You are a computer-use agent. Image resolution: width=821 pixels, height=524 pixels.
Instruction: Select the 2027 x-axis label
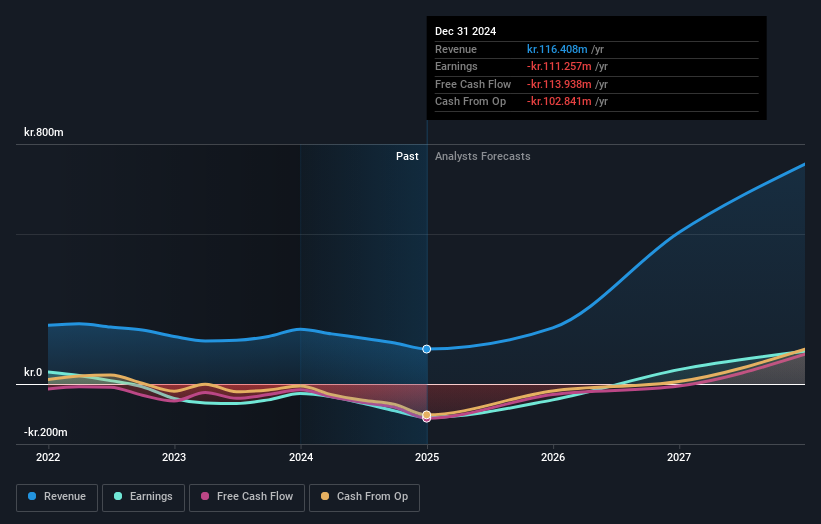click(x=679, y=457)
